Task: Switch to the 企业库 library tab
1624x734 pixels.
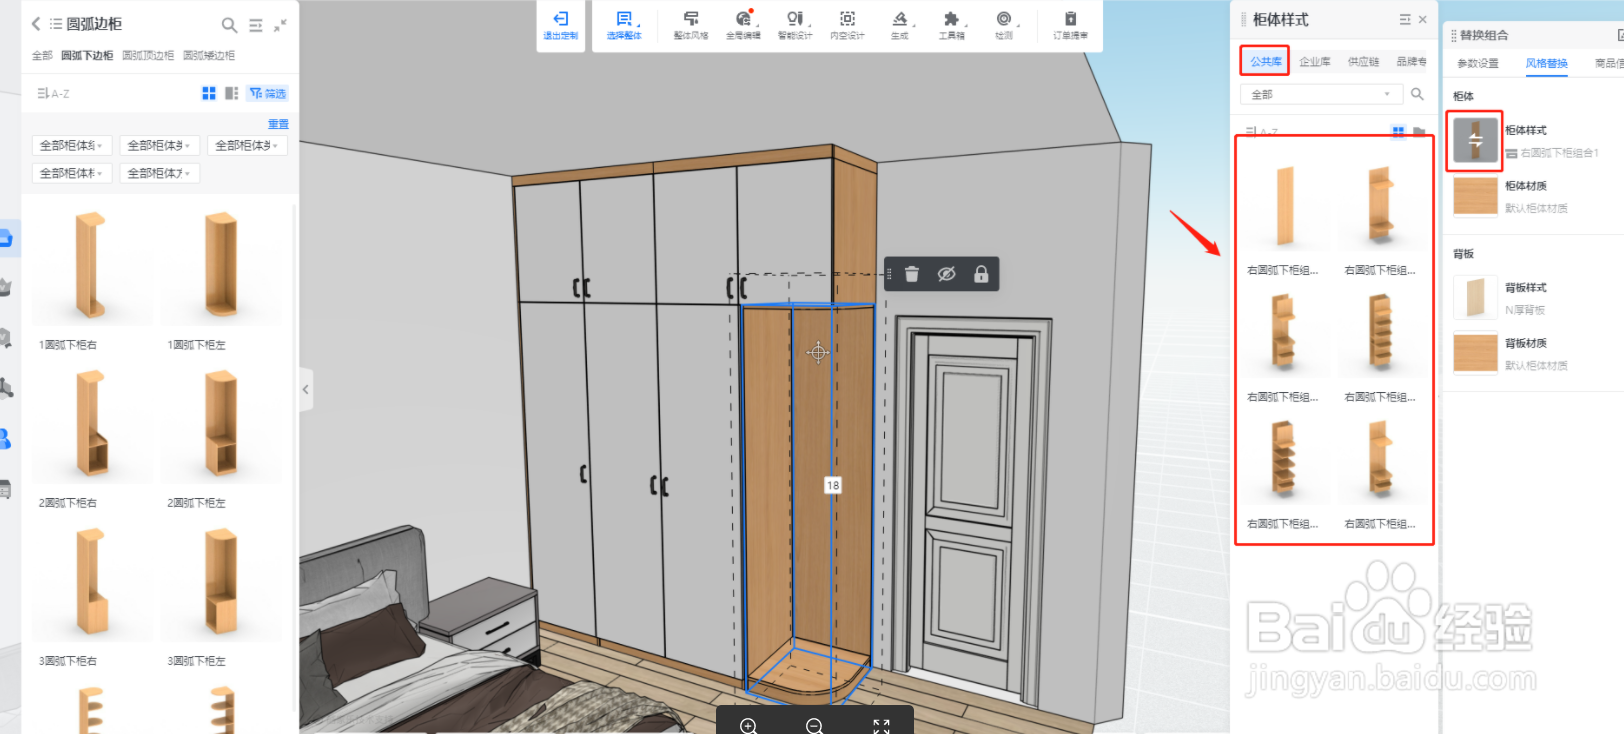Action: (x=1315, y=62)
